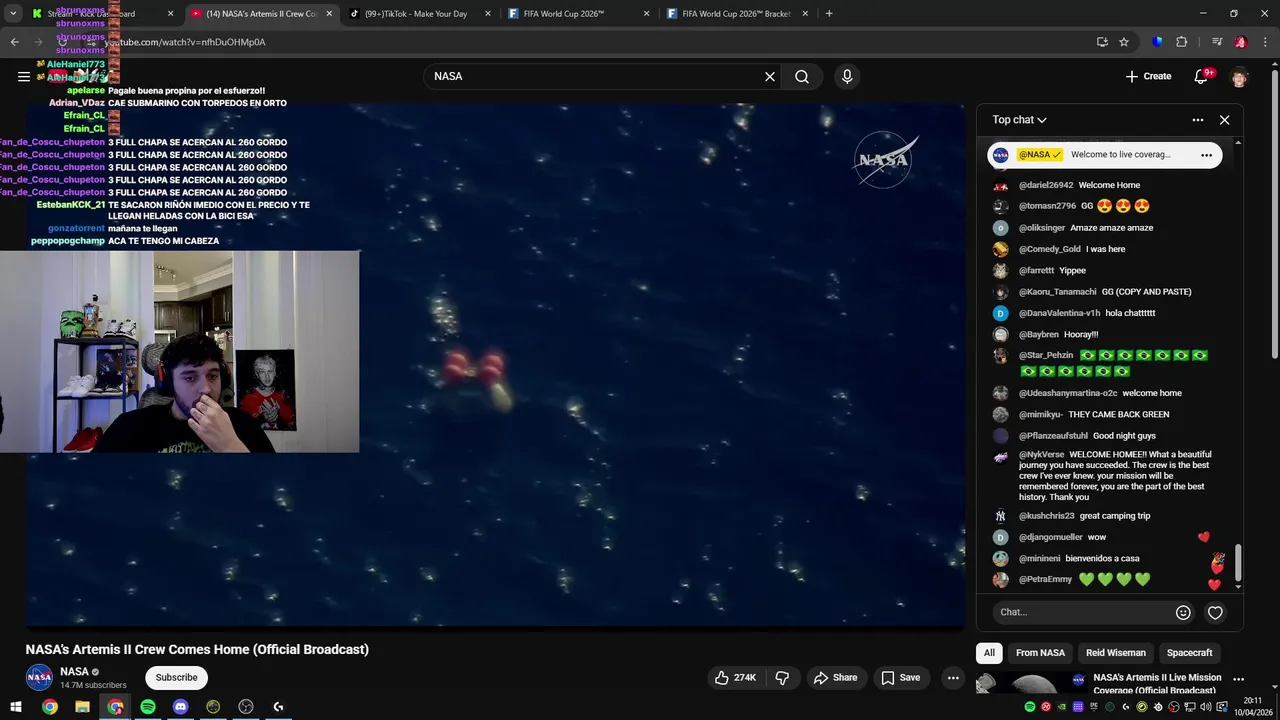The height and width of the screenshot is (720, 1280).
Task: Close the live chat panel
Action: coord(1224,120)
